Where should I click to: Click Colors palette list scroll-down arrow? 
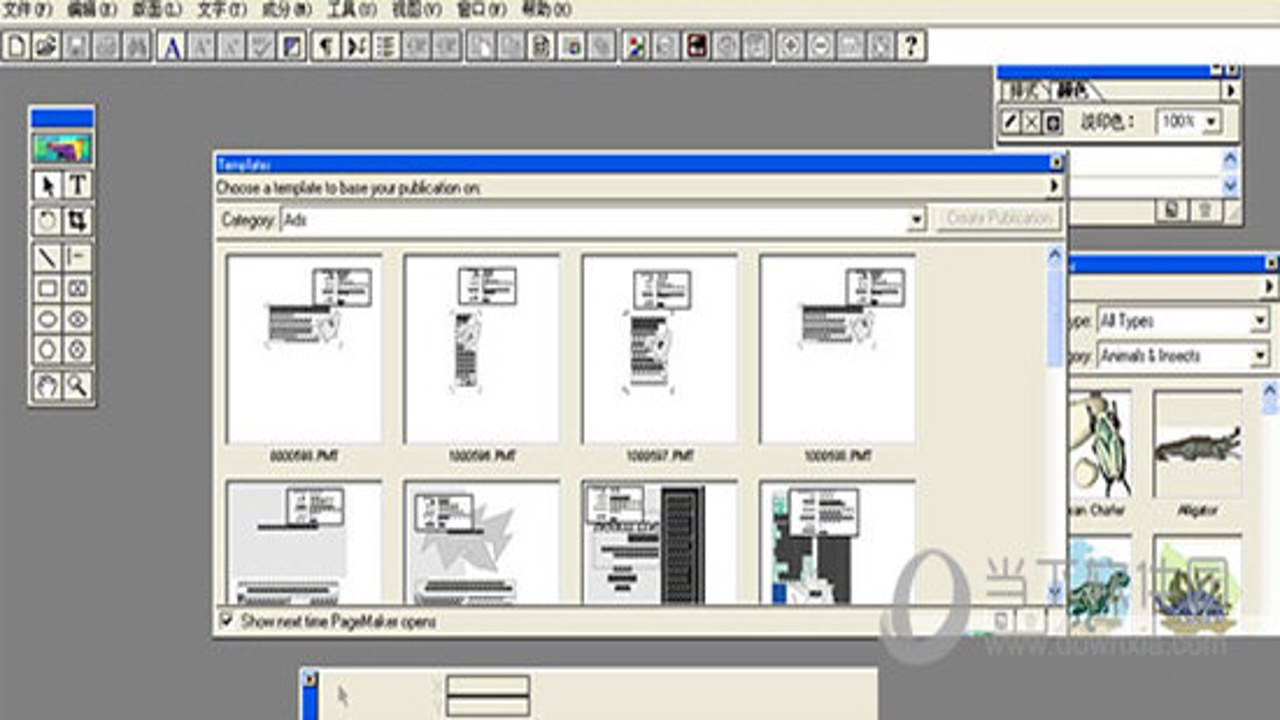pos(1230,185)
